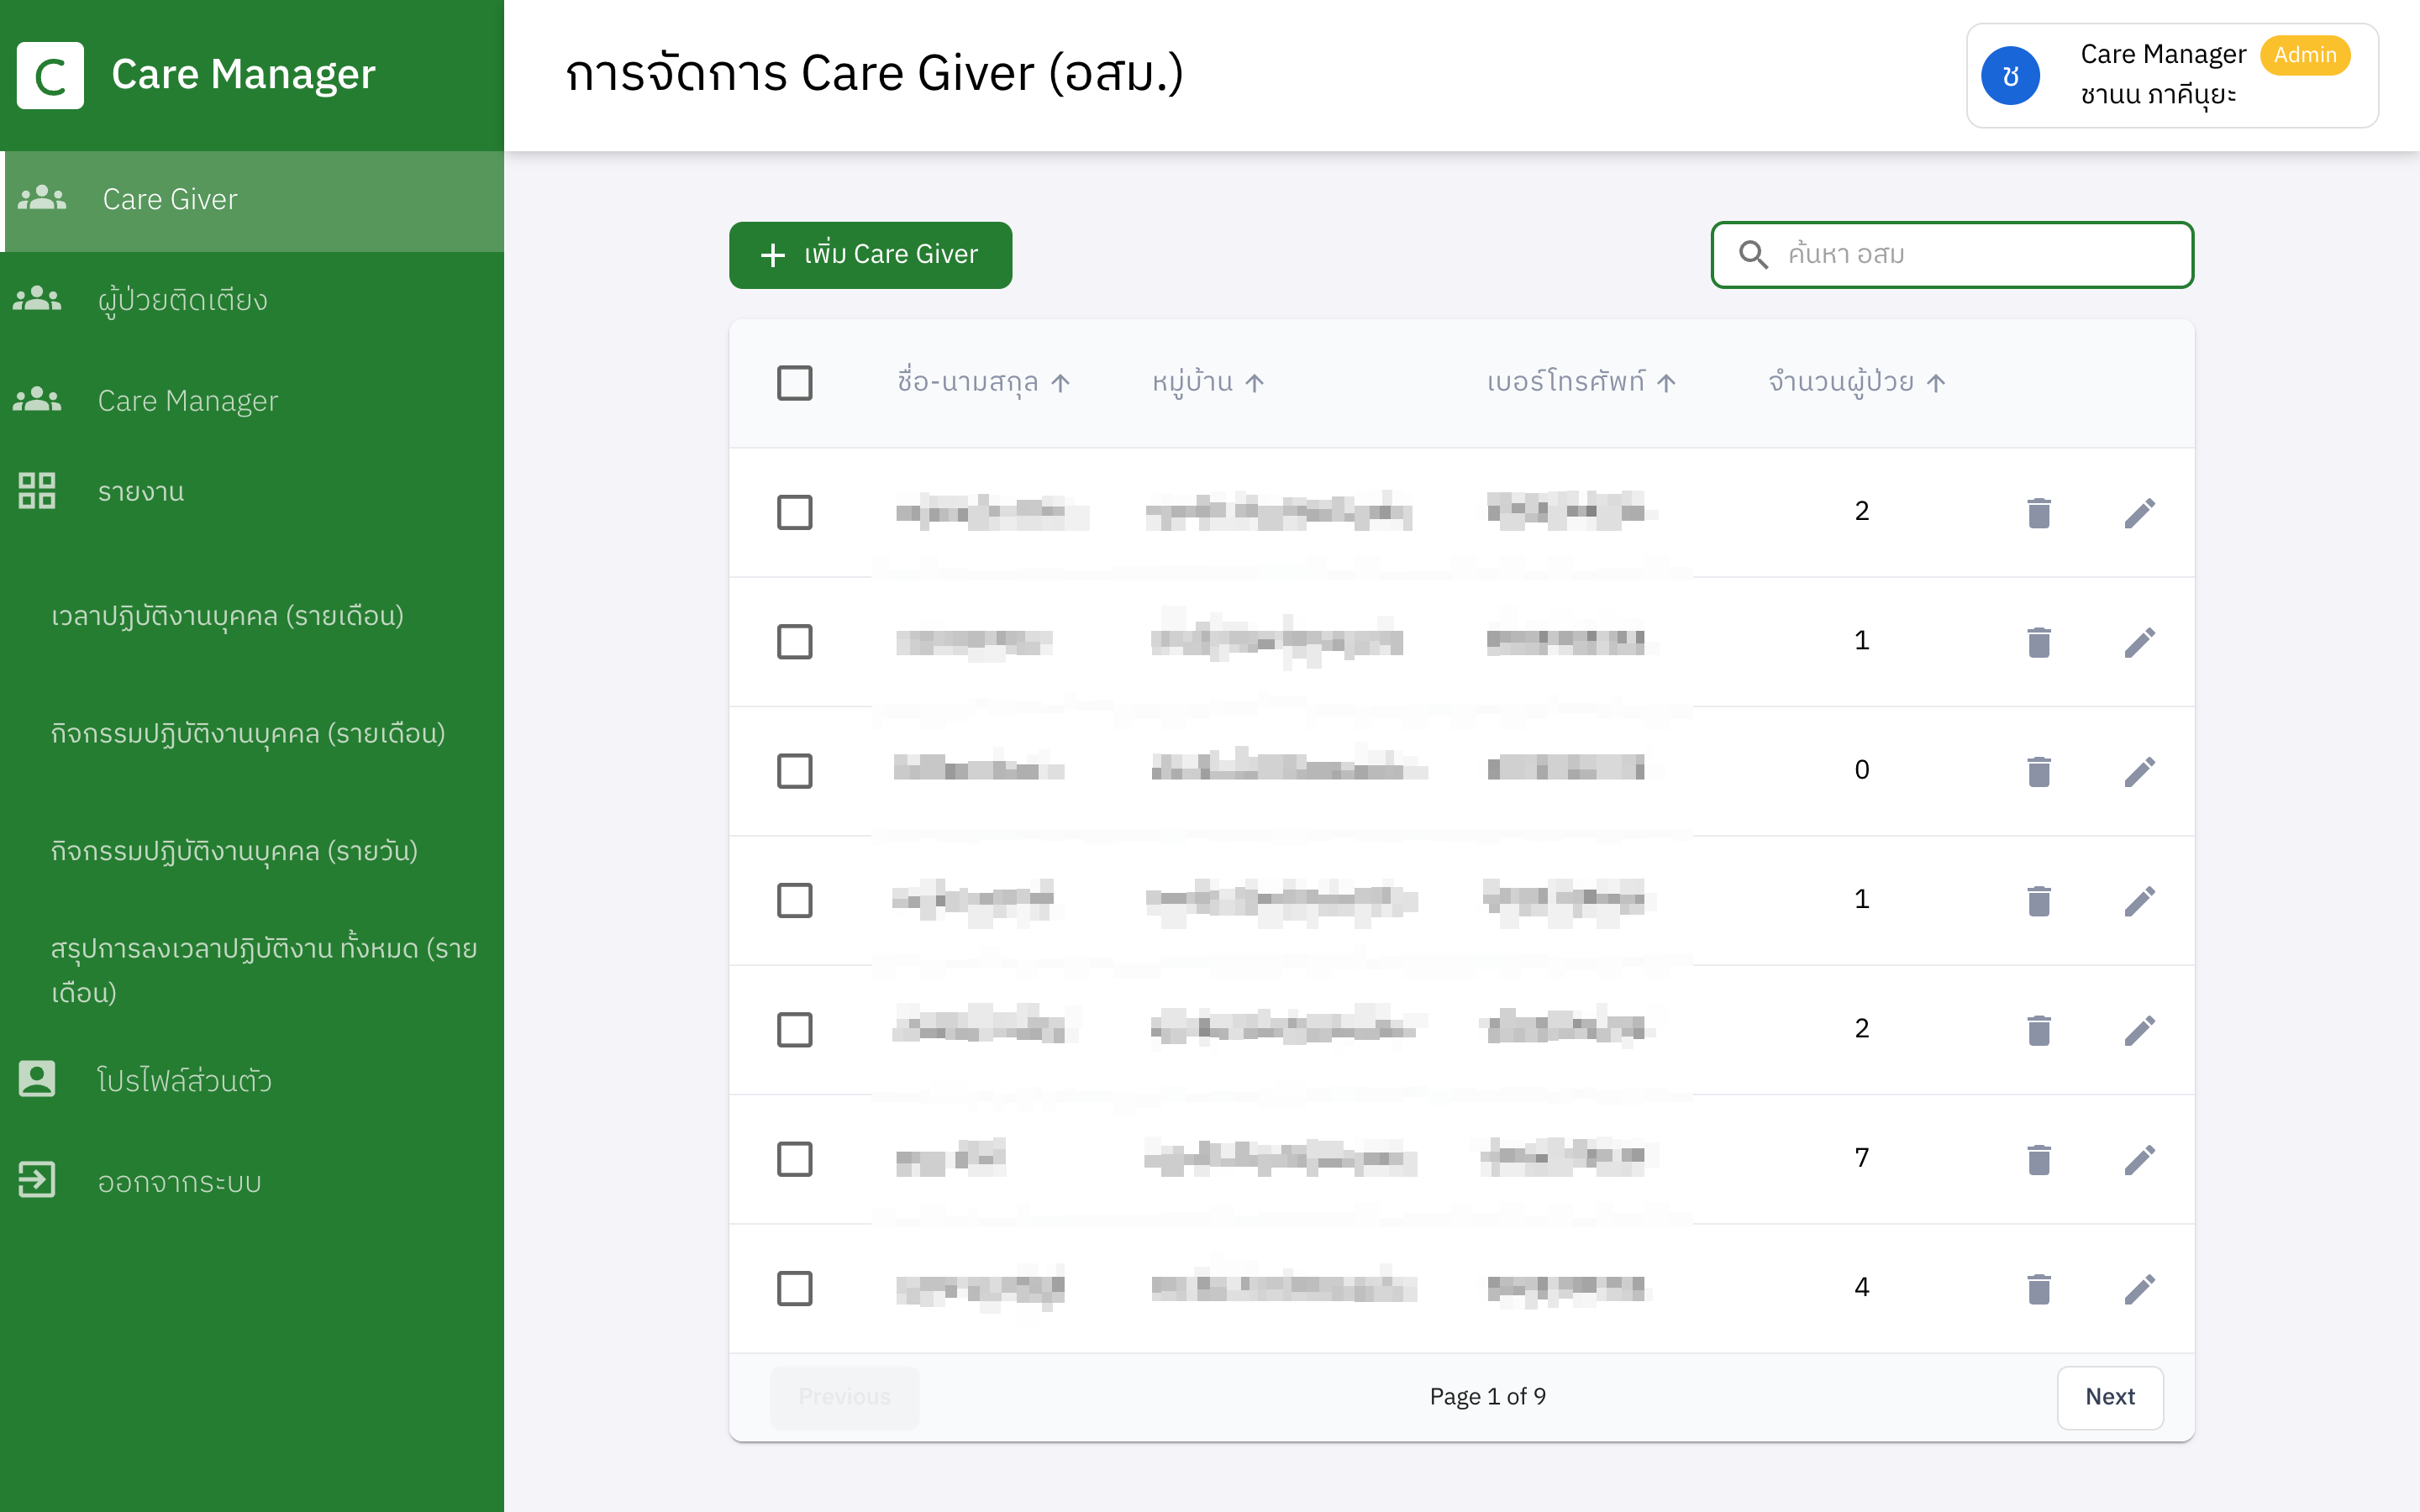Open the Care Manager sidebar menu item

coord(252,401)
